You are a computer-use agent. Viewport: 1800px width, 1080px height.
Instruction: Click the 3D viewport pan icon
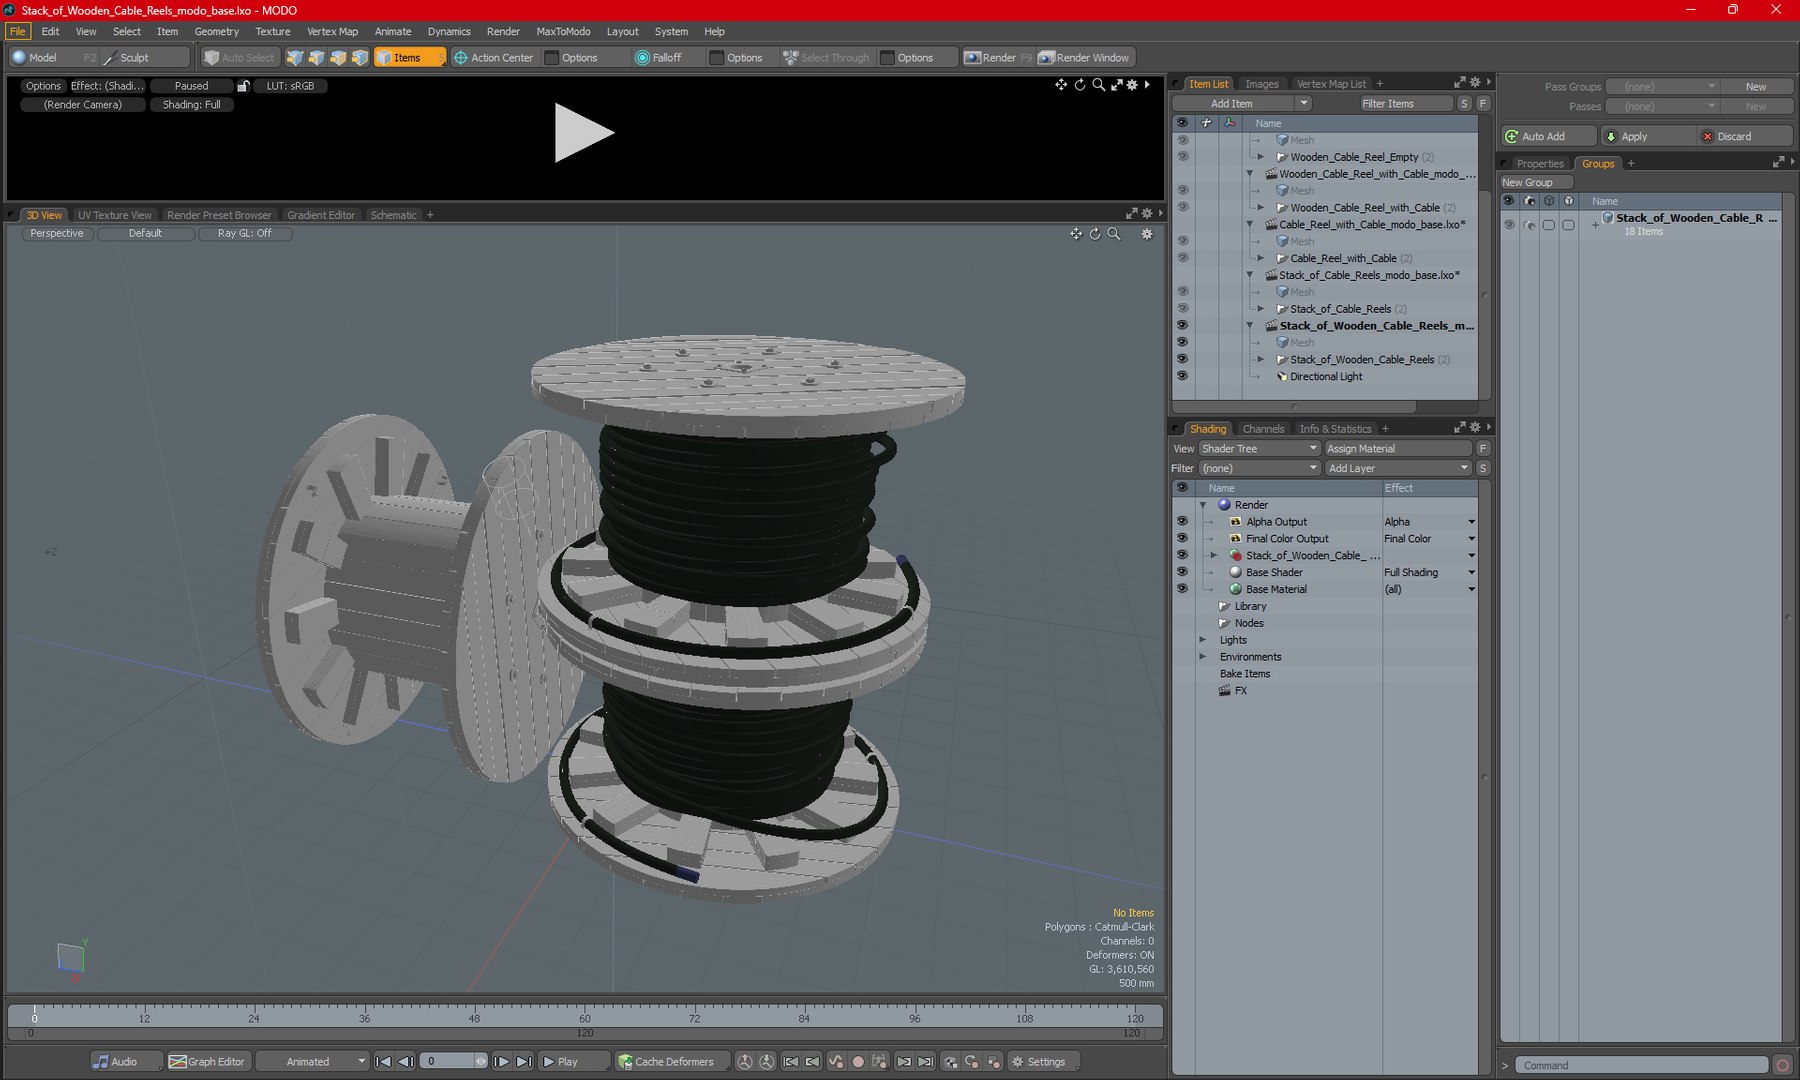tap(1076, 234)
